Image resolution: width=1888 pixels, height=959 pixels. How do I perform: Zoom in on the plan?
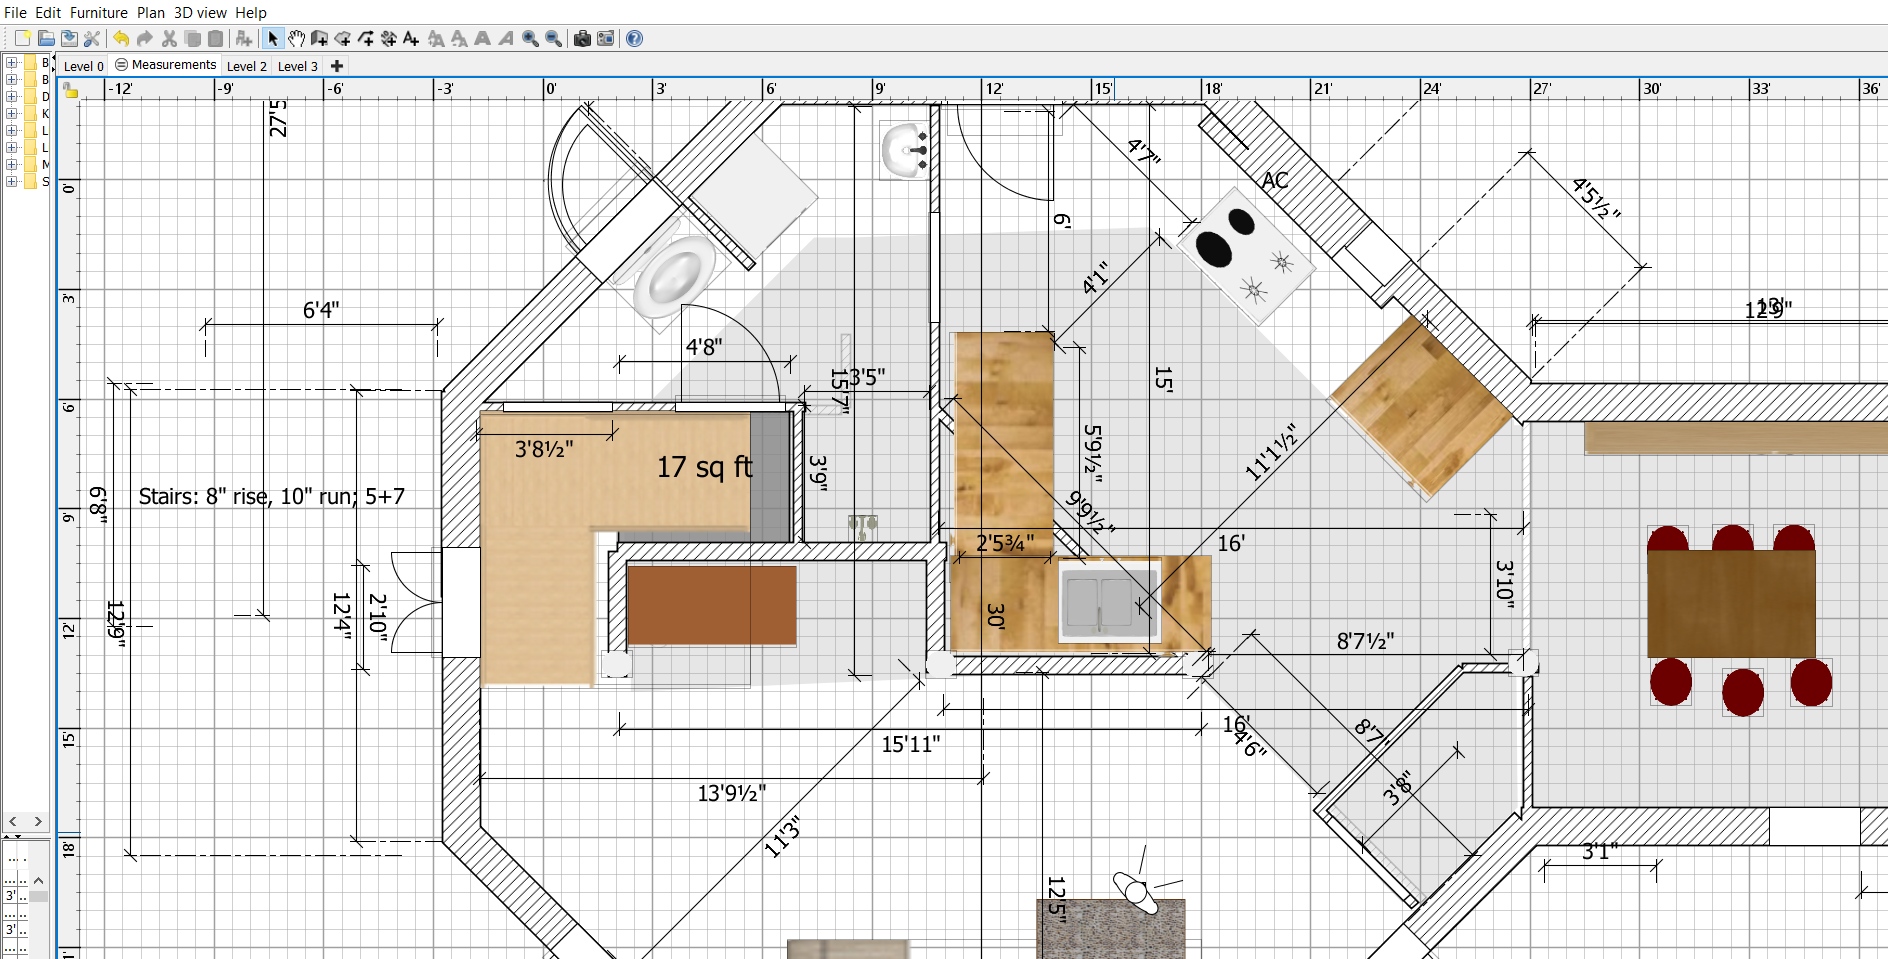(x=530, y=38)
